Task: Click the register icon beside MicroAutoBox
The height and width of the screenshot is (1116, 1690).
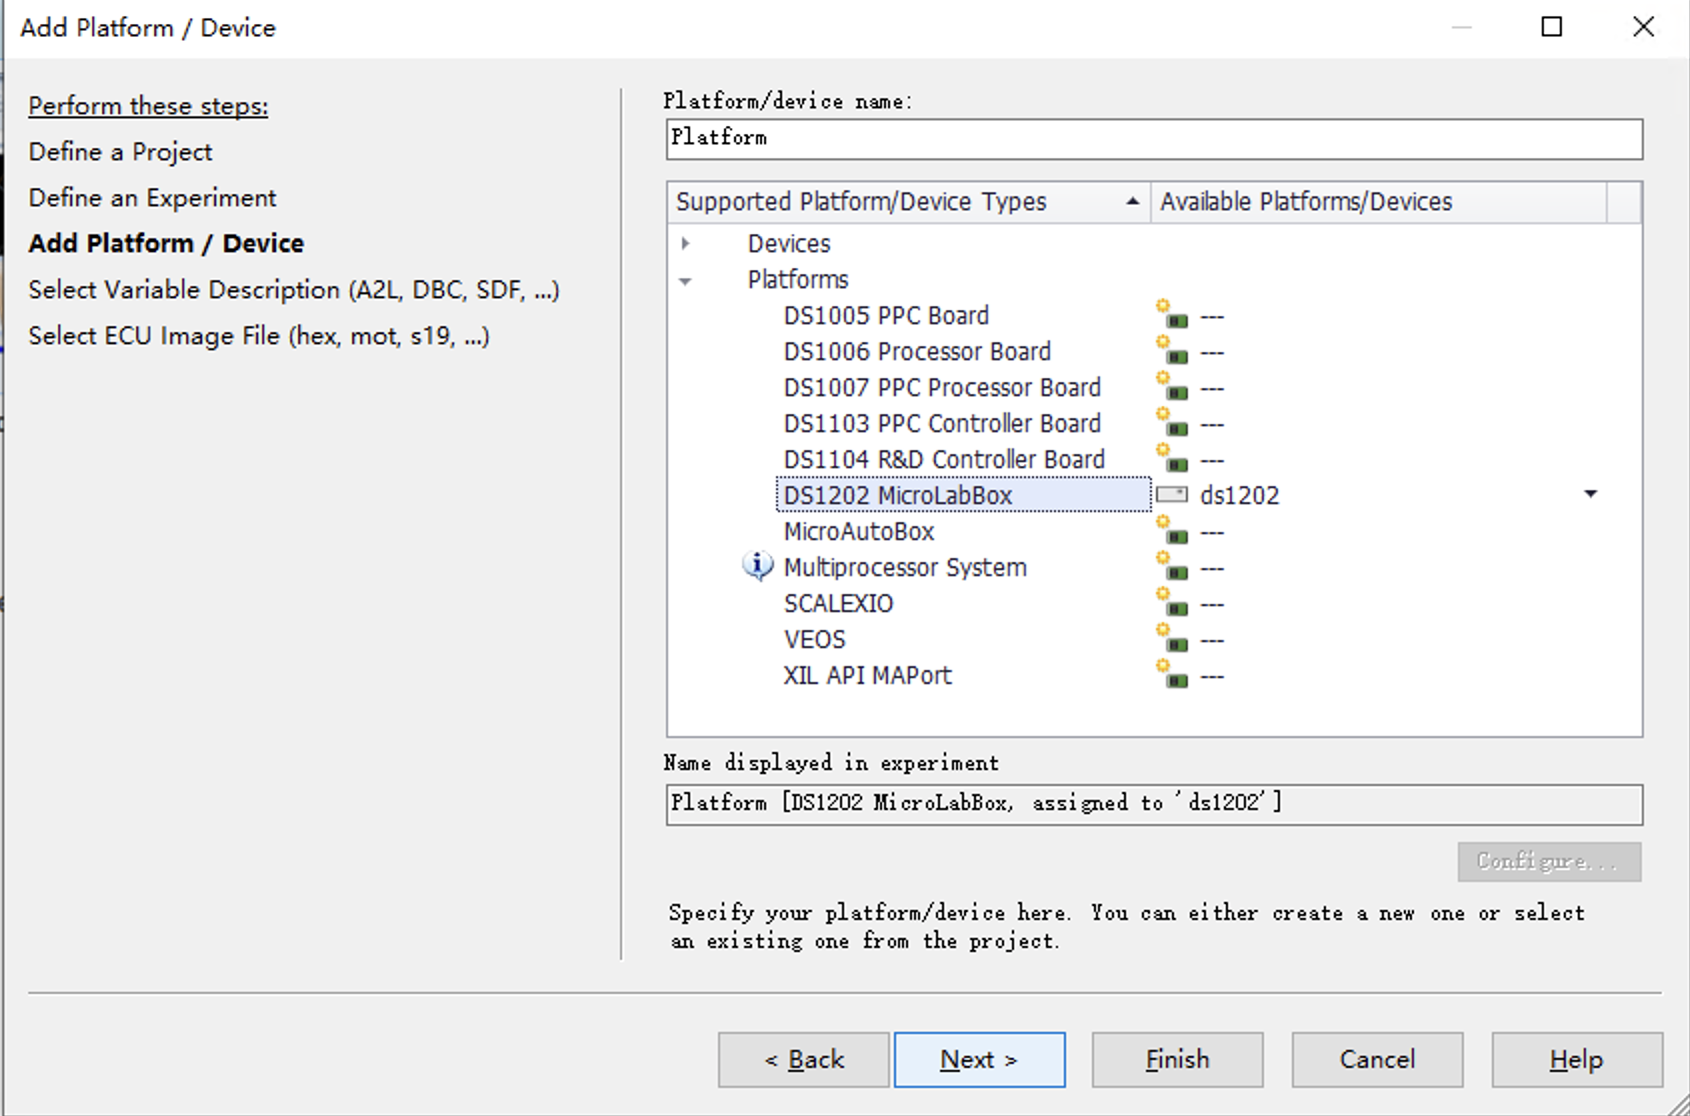Action: coord(1171,531)
